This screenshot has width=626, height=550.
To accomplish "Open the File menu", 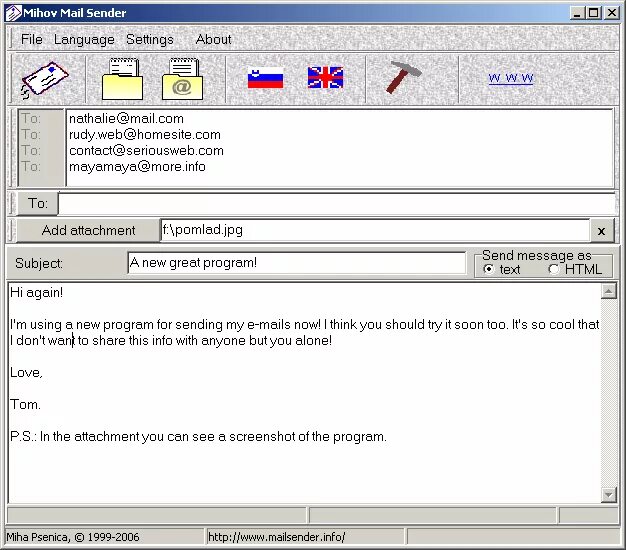I will point(32,39).
